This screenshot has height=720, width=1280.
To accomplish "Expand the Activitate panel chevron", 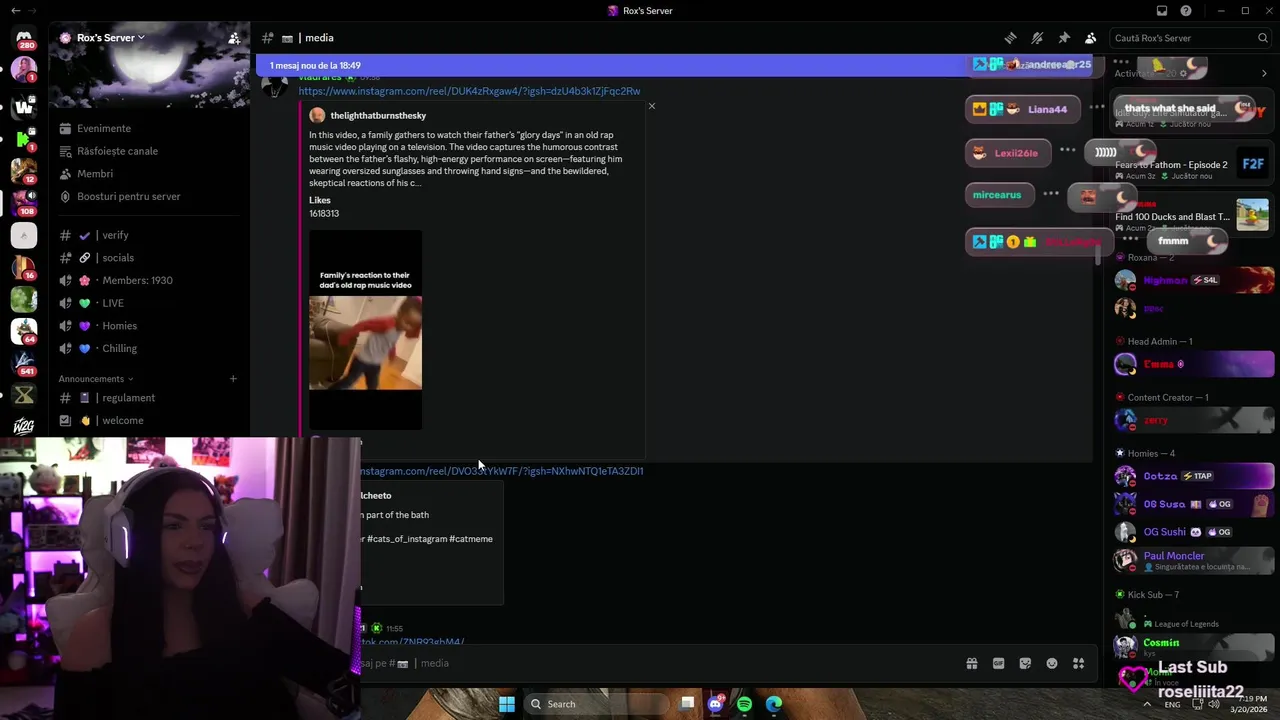I will click(1264, 73).
